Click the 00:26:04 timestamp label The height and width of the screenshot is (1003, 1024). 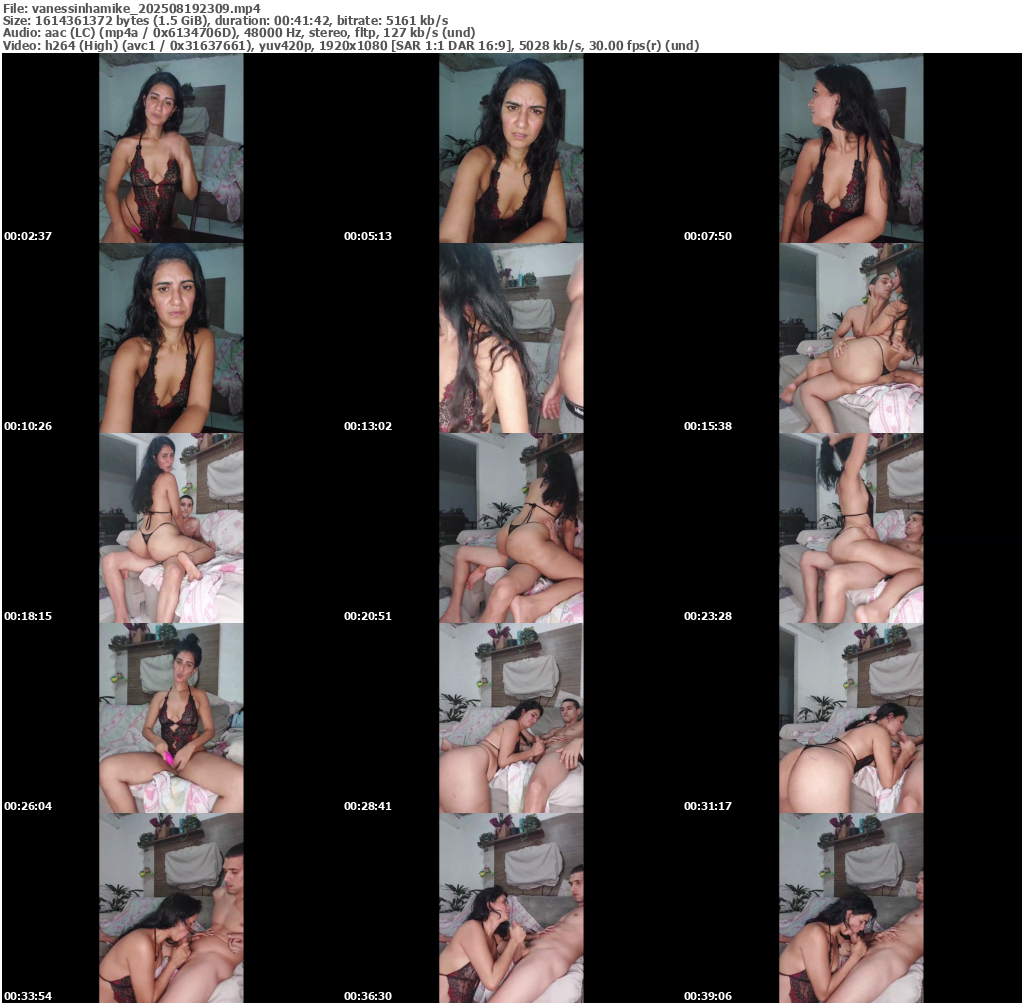pyautogui.click(x=28, y=806)
